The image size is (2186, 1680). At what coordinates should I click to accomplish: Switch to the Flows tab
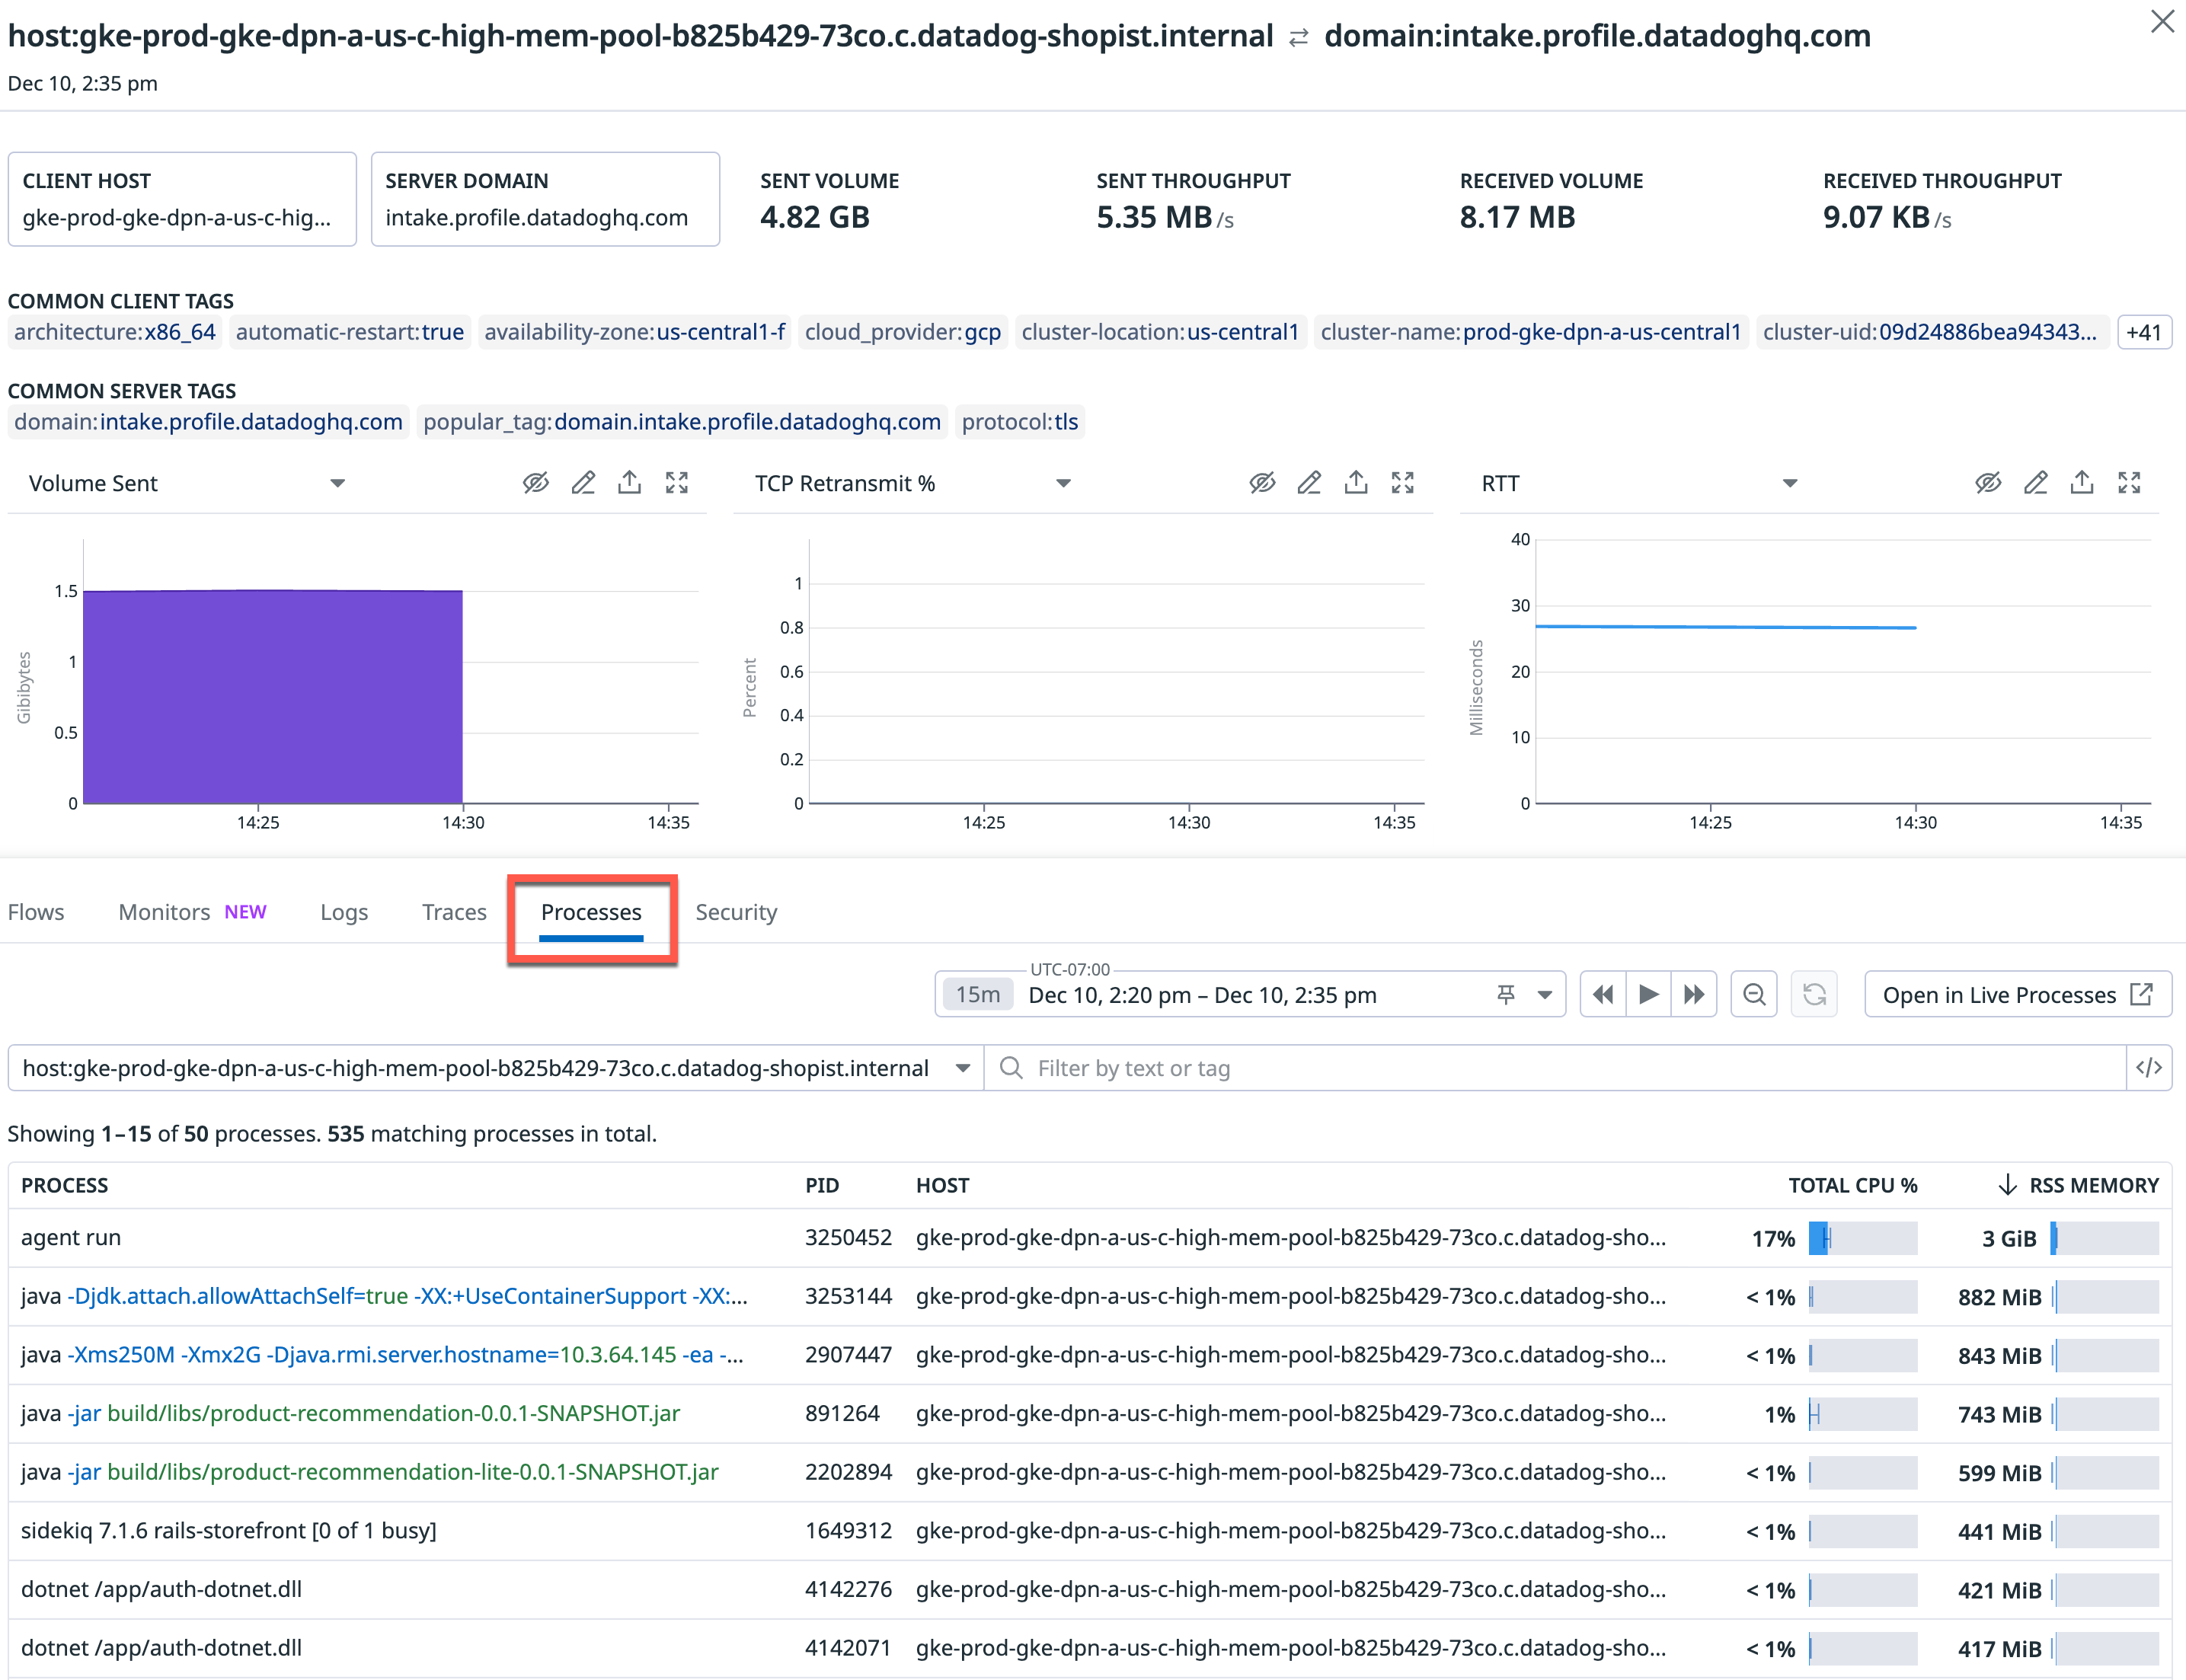click(36, 911)
